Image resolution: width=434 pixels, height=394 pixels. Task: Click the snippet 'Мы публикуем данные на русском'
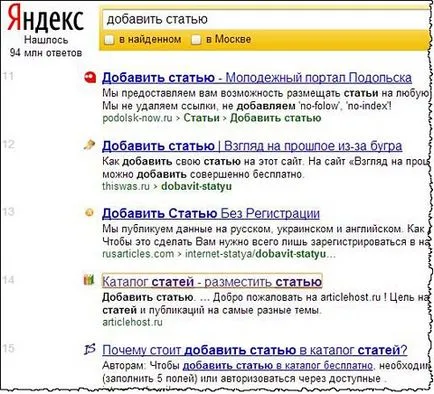coord(186,229)
